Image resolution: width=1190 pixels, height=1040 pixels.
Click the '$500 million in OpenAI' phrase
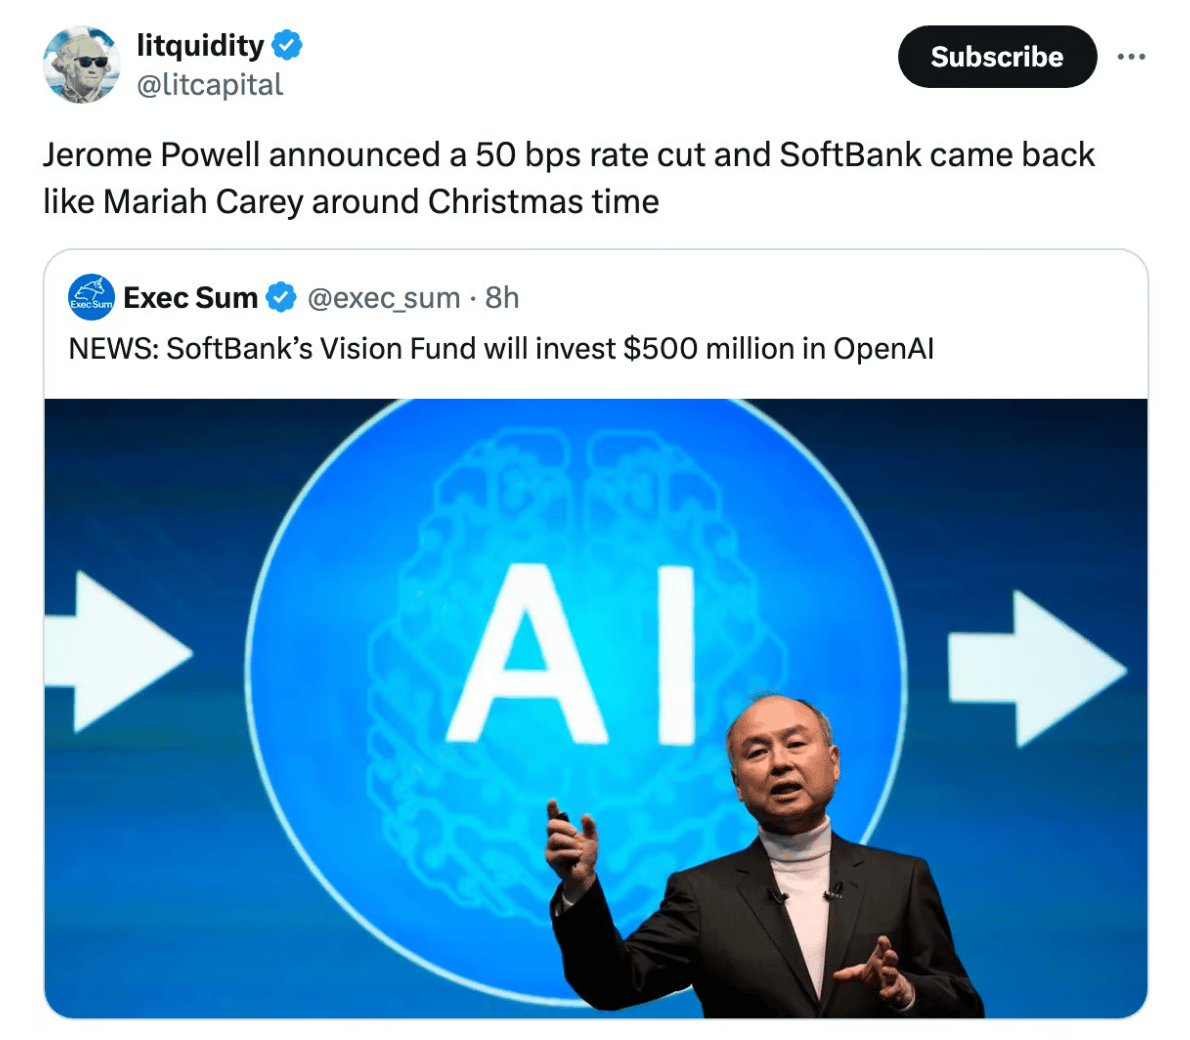point(779,349)
